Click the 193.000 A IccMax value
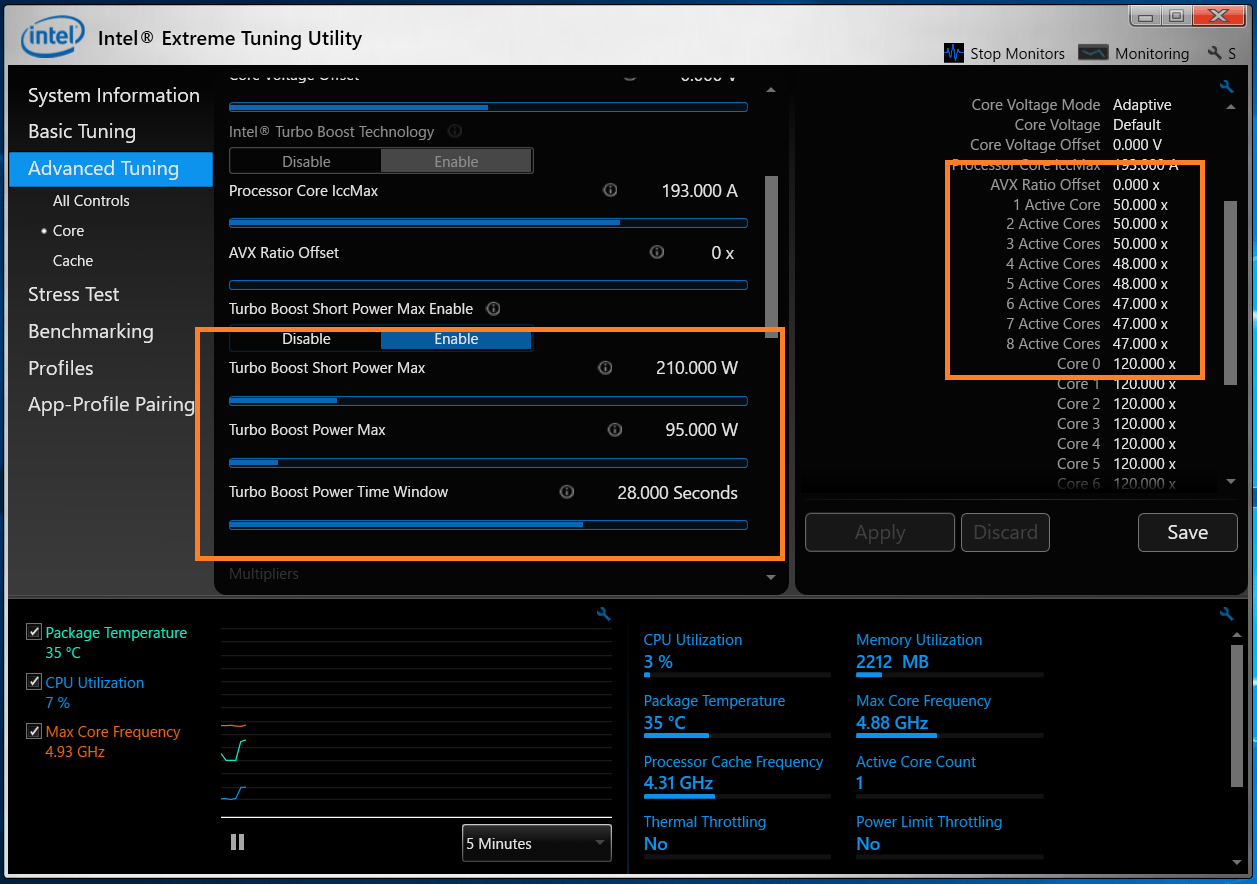The height and width of the screenshot is (884, 1257). [699, 190]
